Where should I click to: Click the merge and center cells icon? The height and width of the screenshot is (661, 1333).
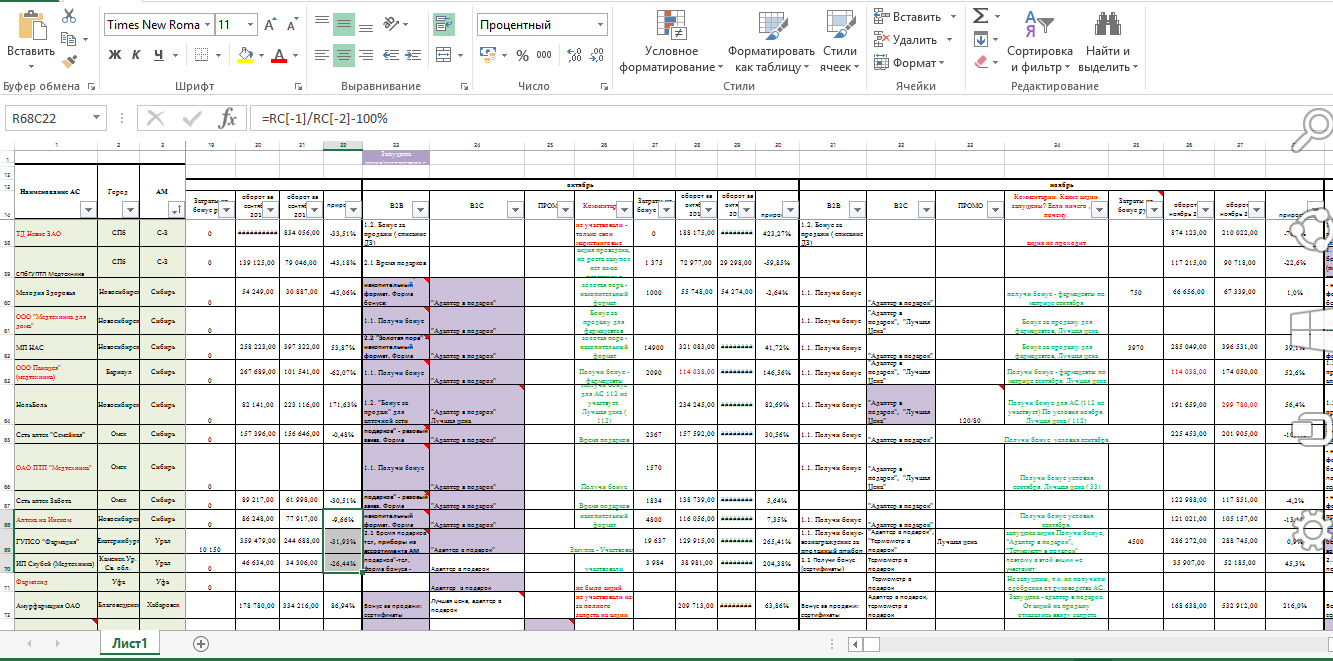(442, 54)
